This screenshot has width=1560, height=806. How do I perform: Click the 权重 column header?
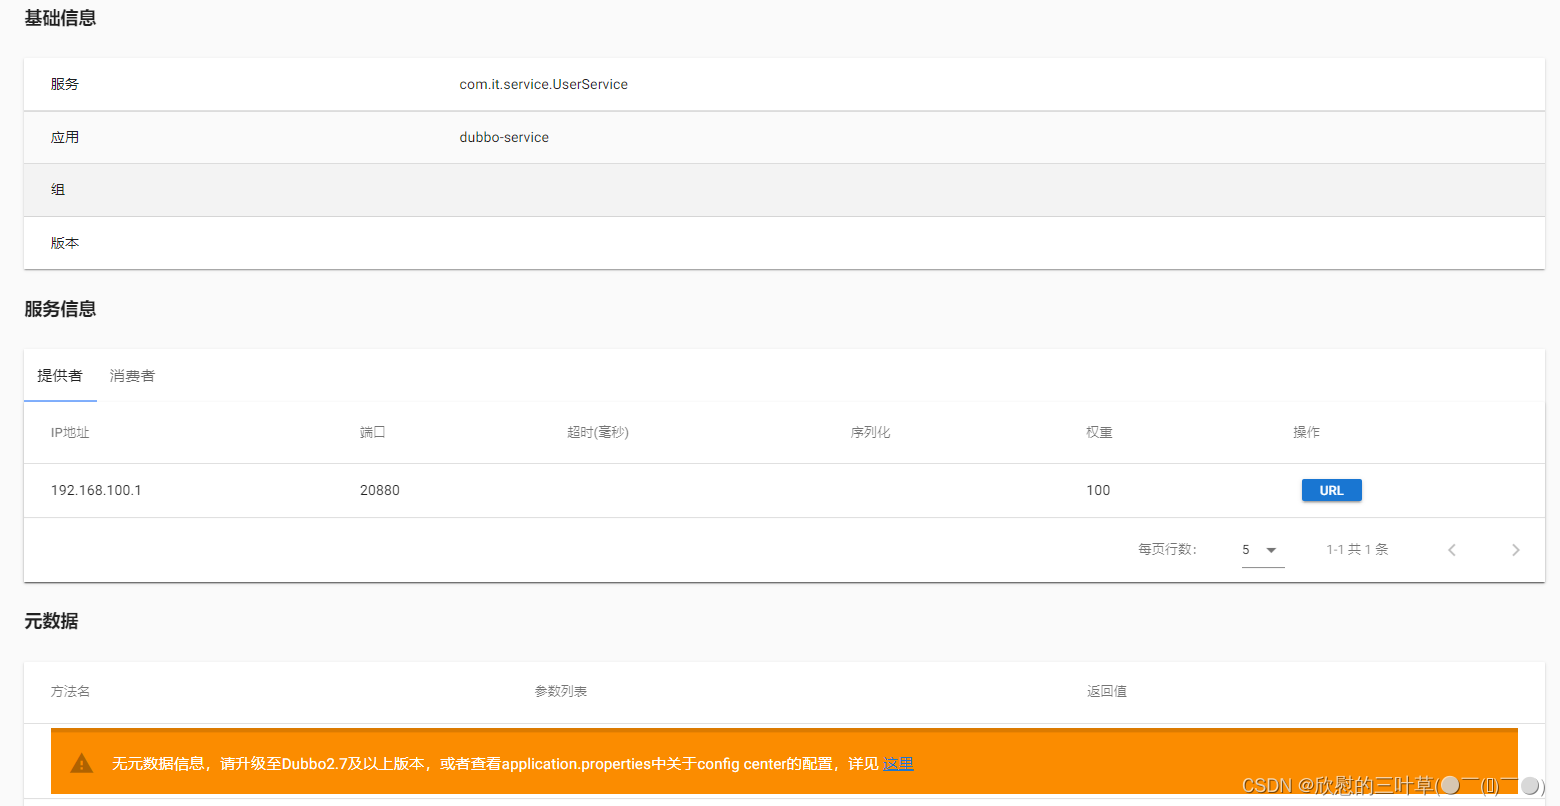pyautogui.click(x=1099, y=432)
